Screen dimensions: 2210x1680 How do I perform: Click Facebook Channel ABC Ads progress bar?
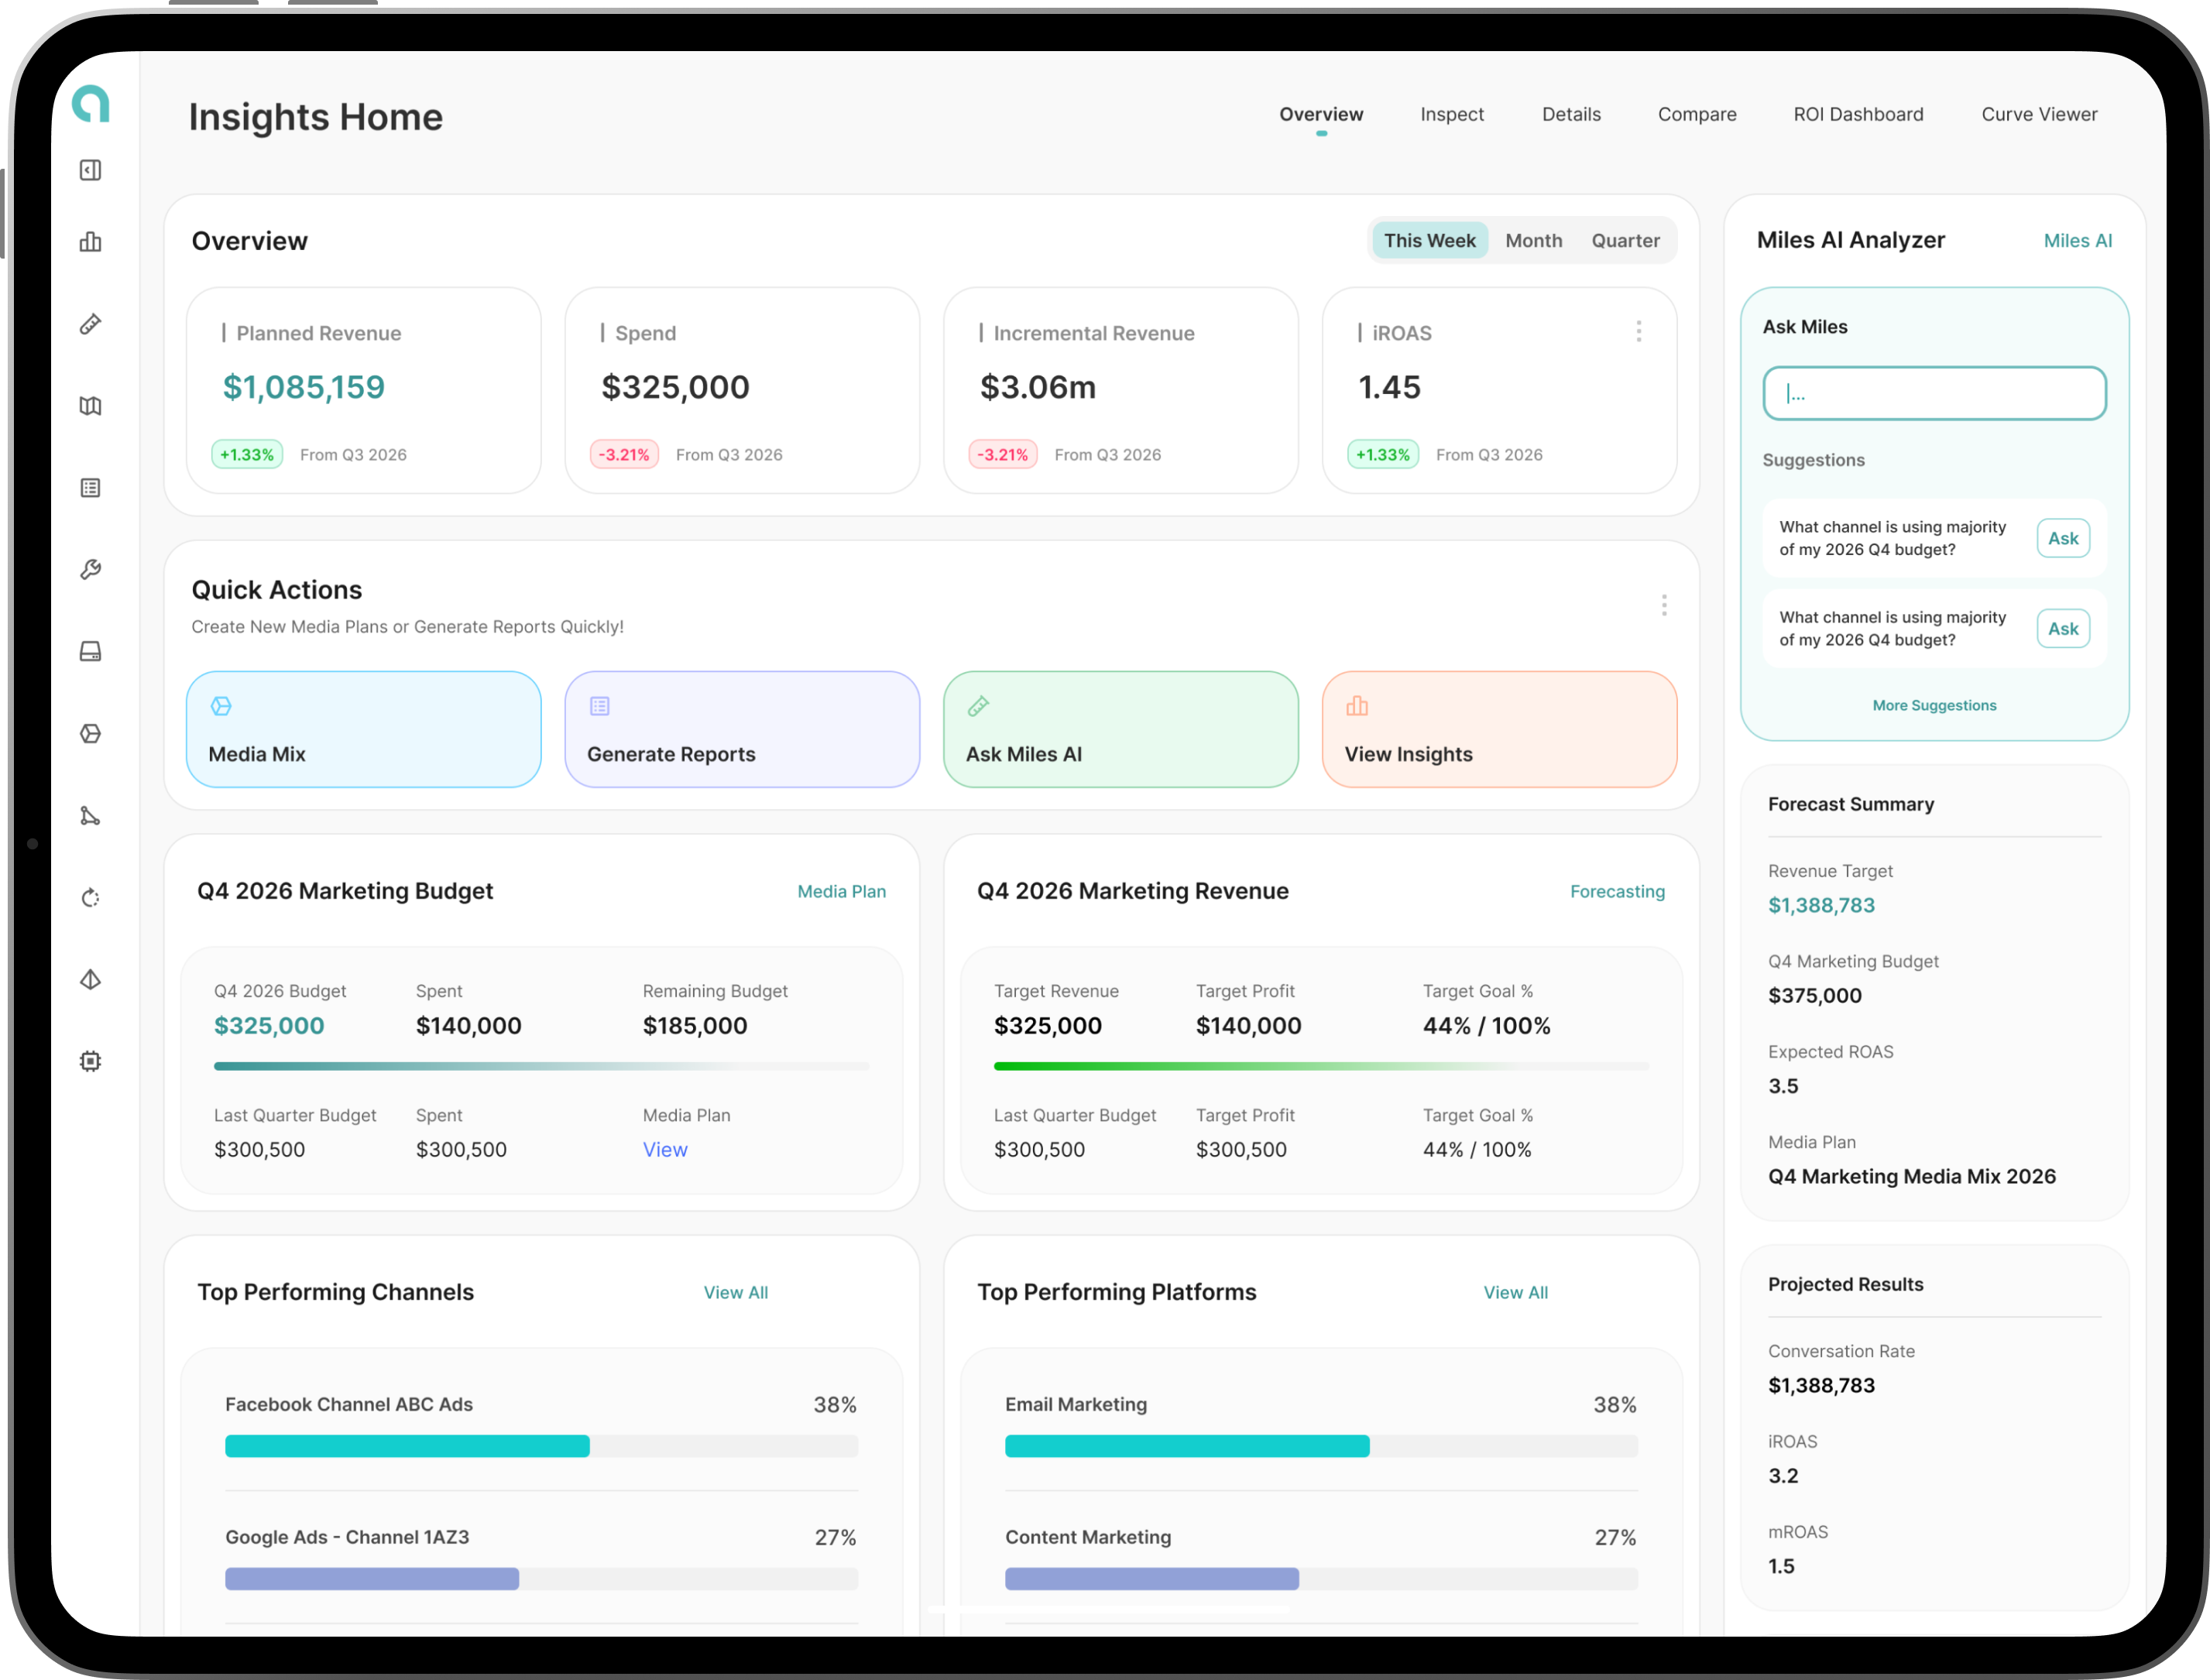tap(541, 1447)
